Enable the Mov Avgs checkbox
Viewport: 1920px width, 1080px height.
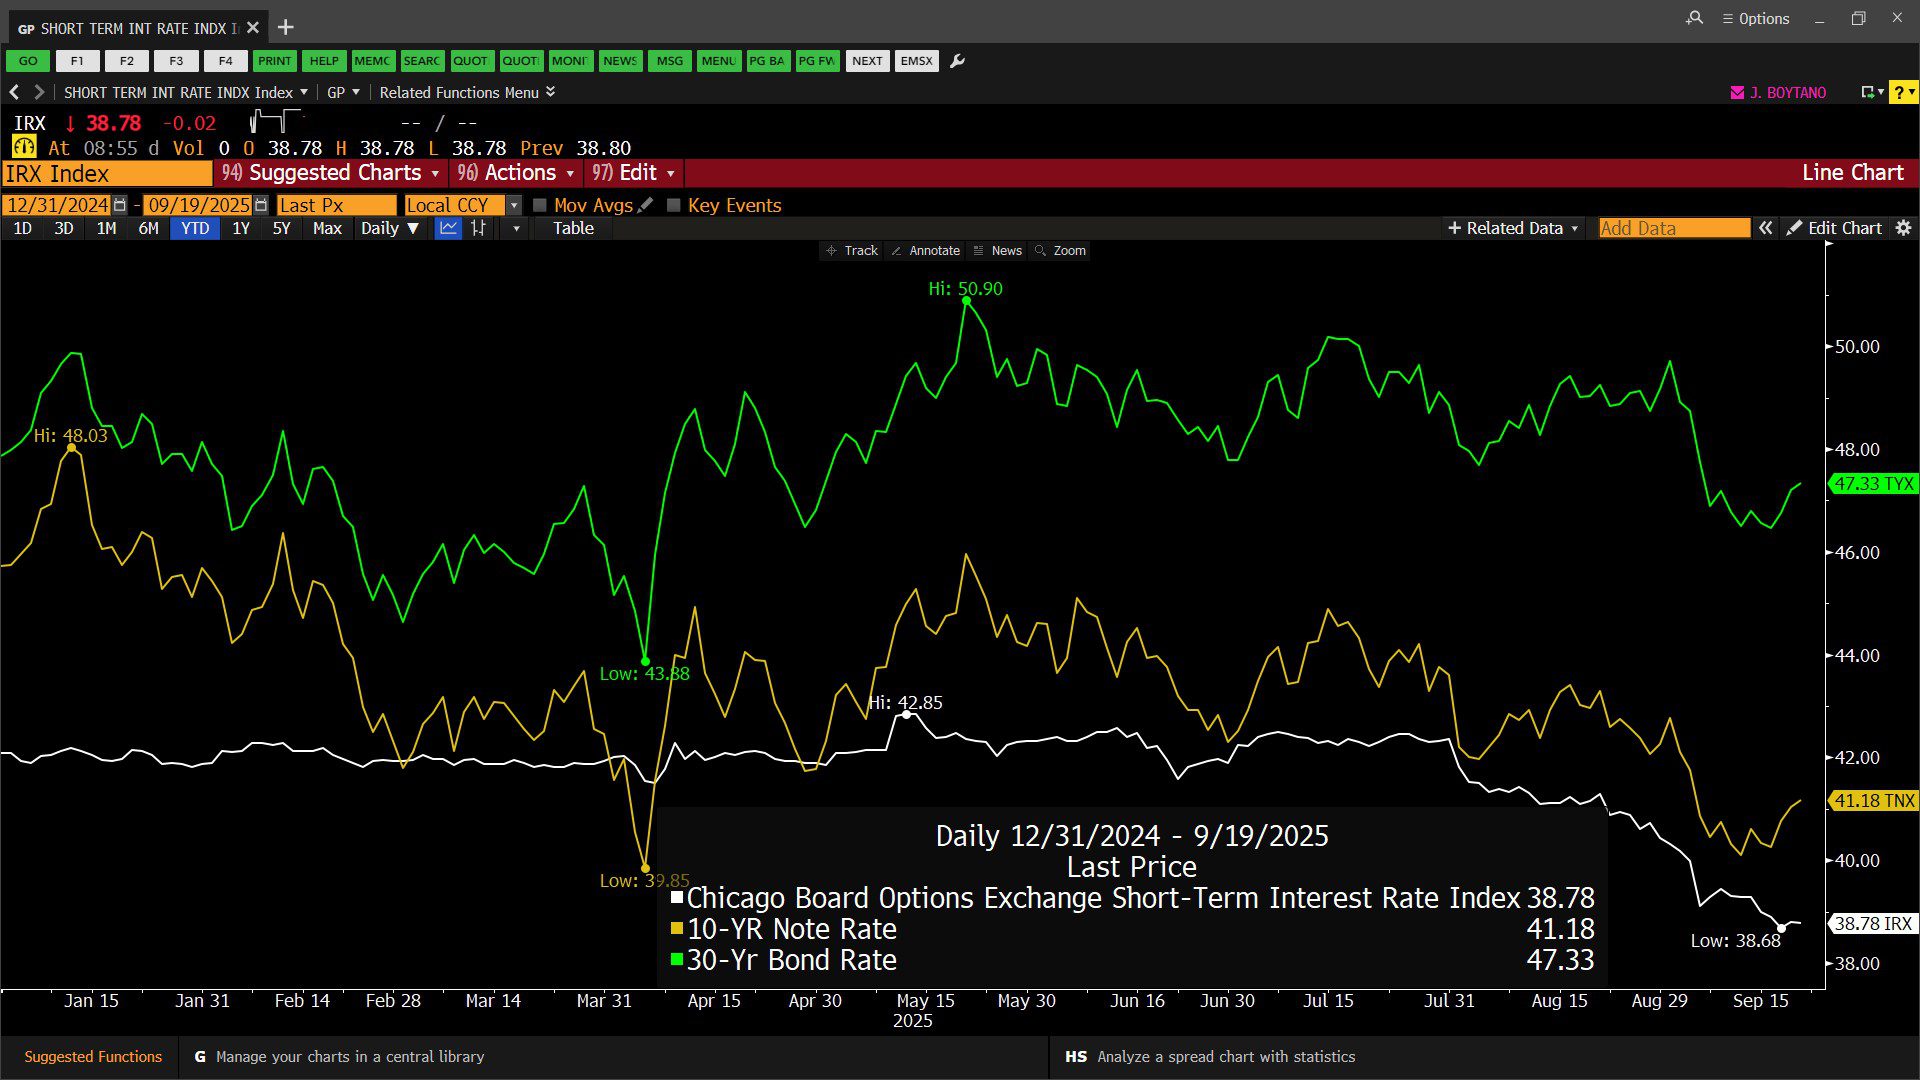point(540,205)
